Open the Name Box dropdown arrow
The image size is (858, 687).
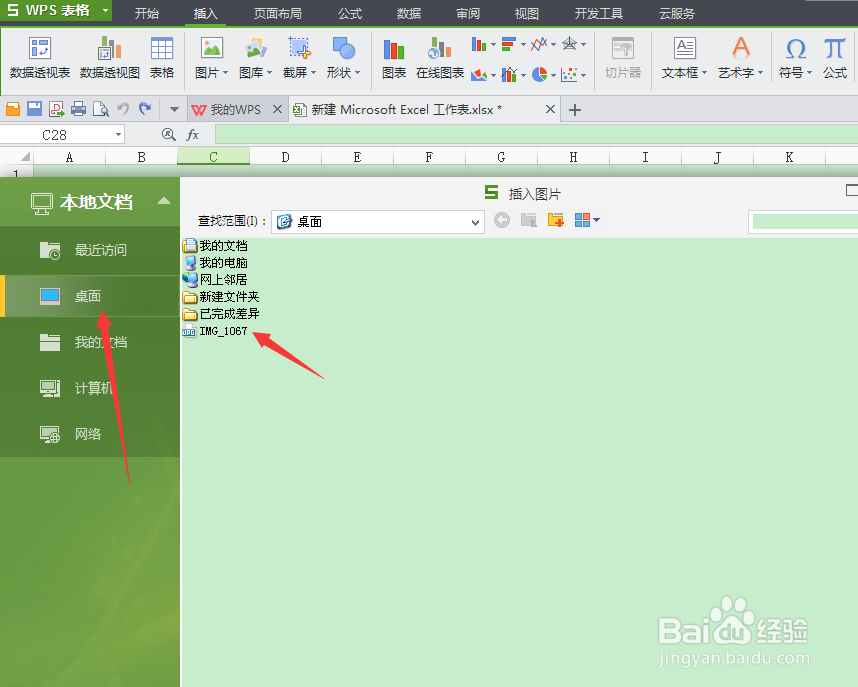pyautogui.click(x=118, y=135)
